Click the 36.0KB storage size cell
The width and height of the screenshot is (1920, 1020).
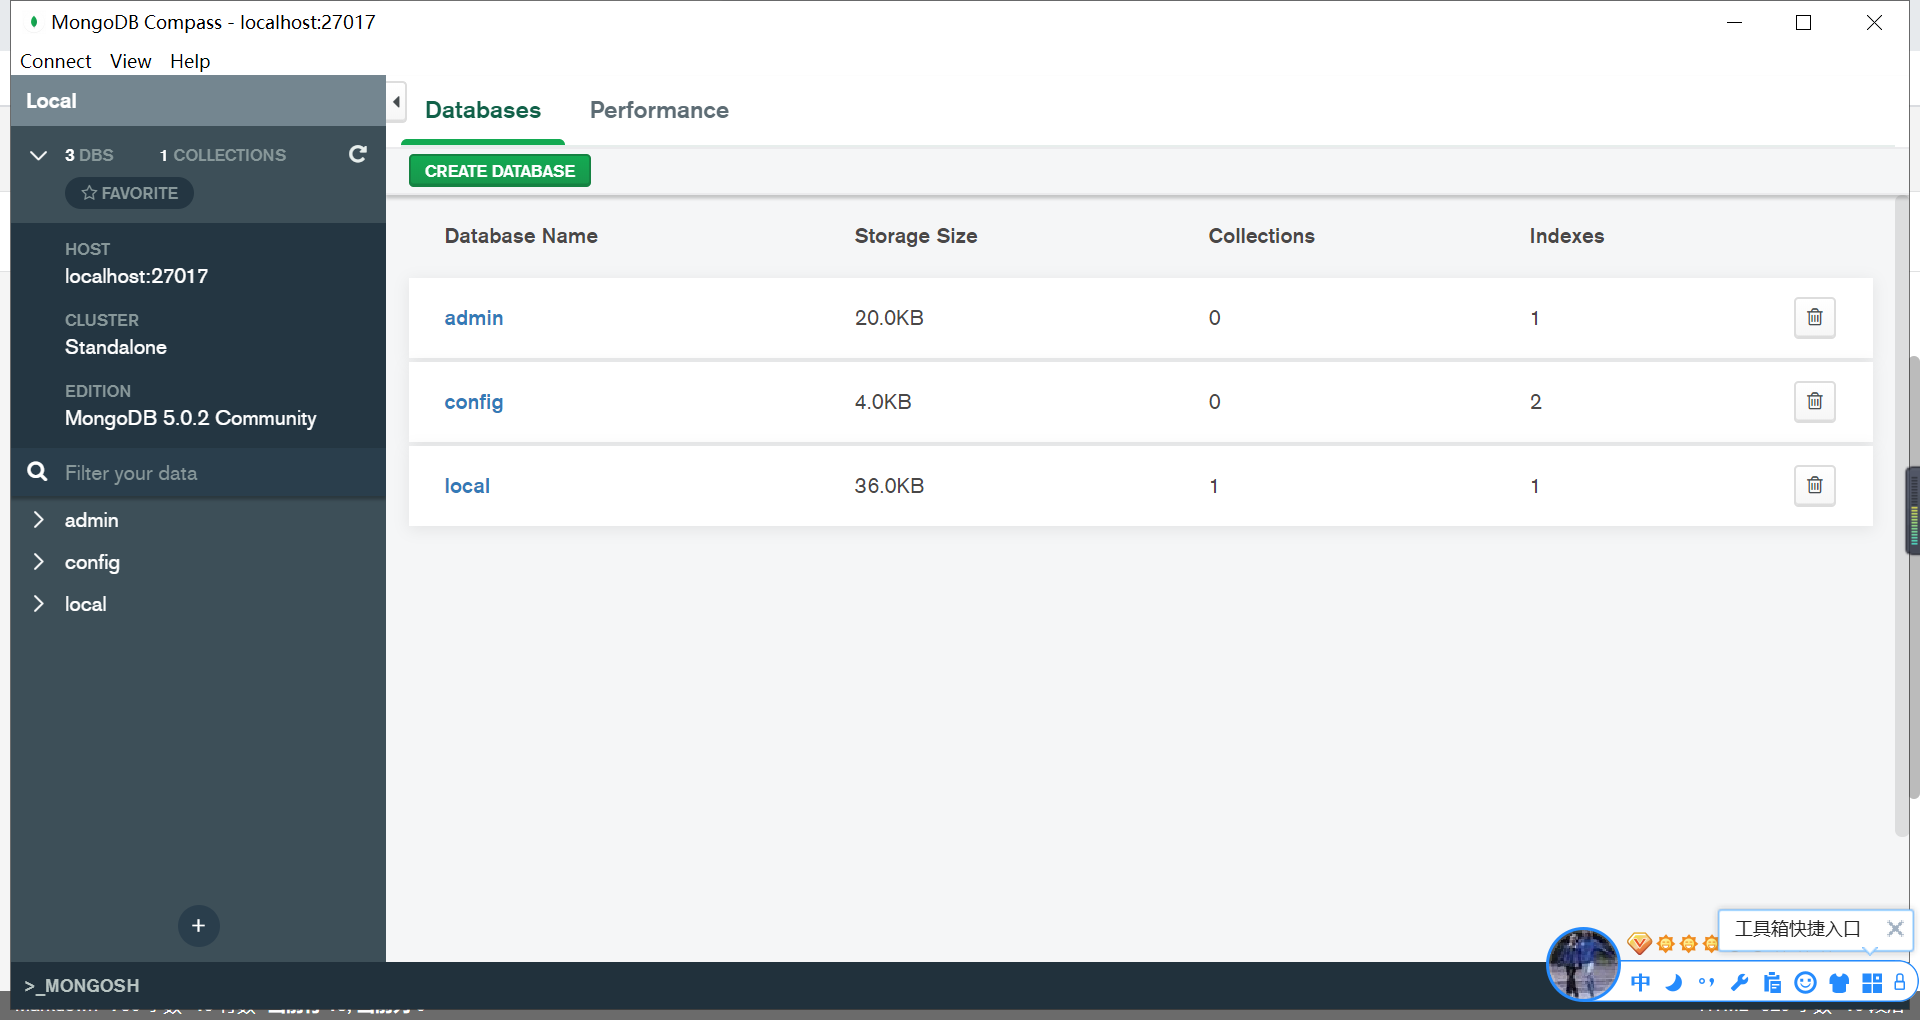coord(889,486)
